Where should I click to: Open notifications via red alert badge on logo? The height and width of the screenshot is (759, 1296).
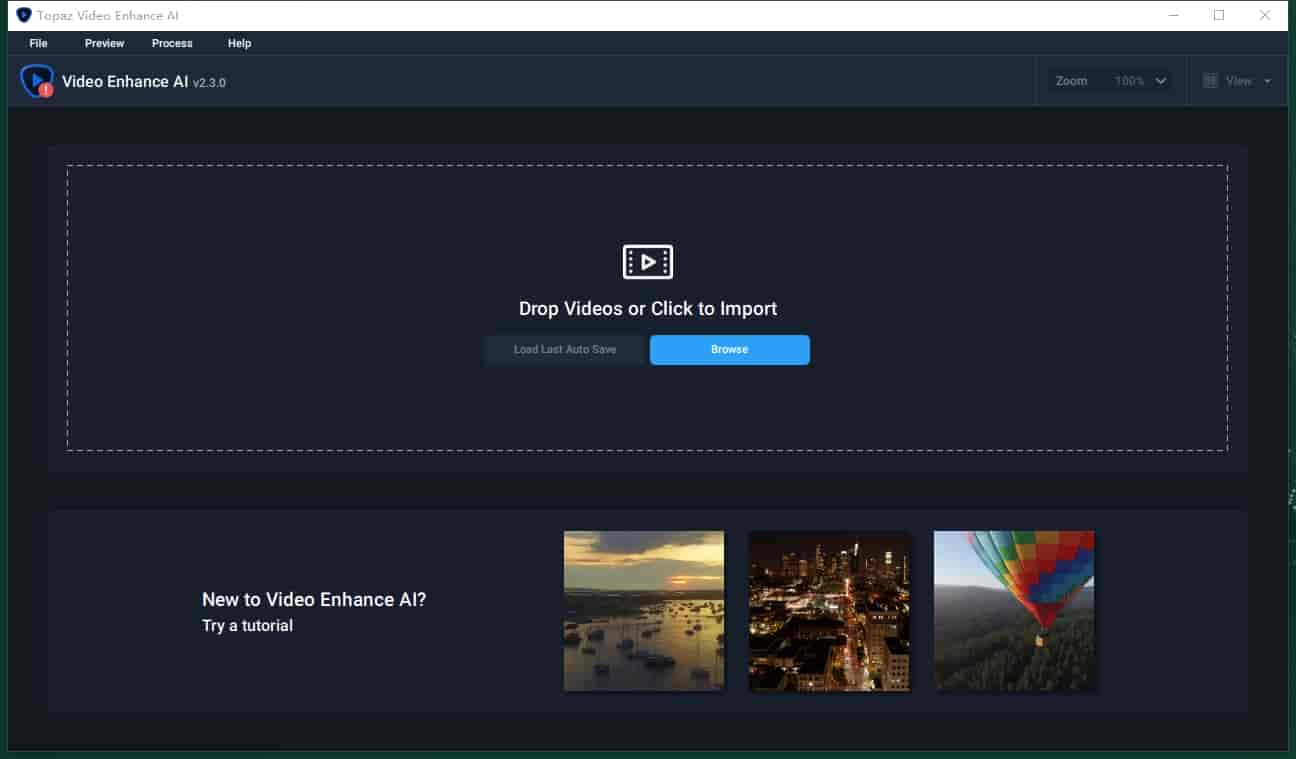pyautogui.click(x=47, y=92)
